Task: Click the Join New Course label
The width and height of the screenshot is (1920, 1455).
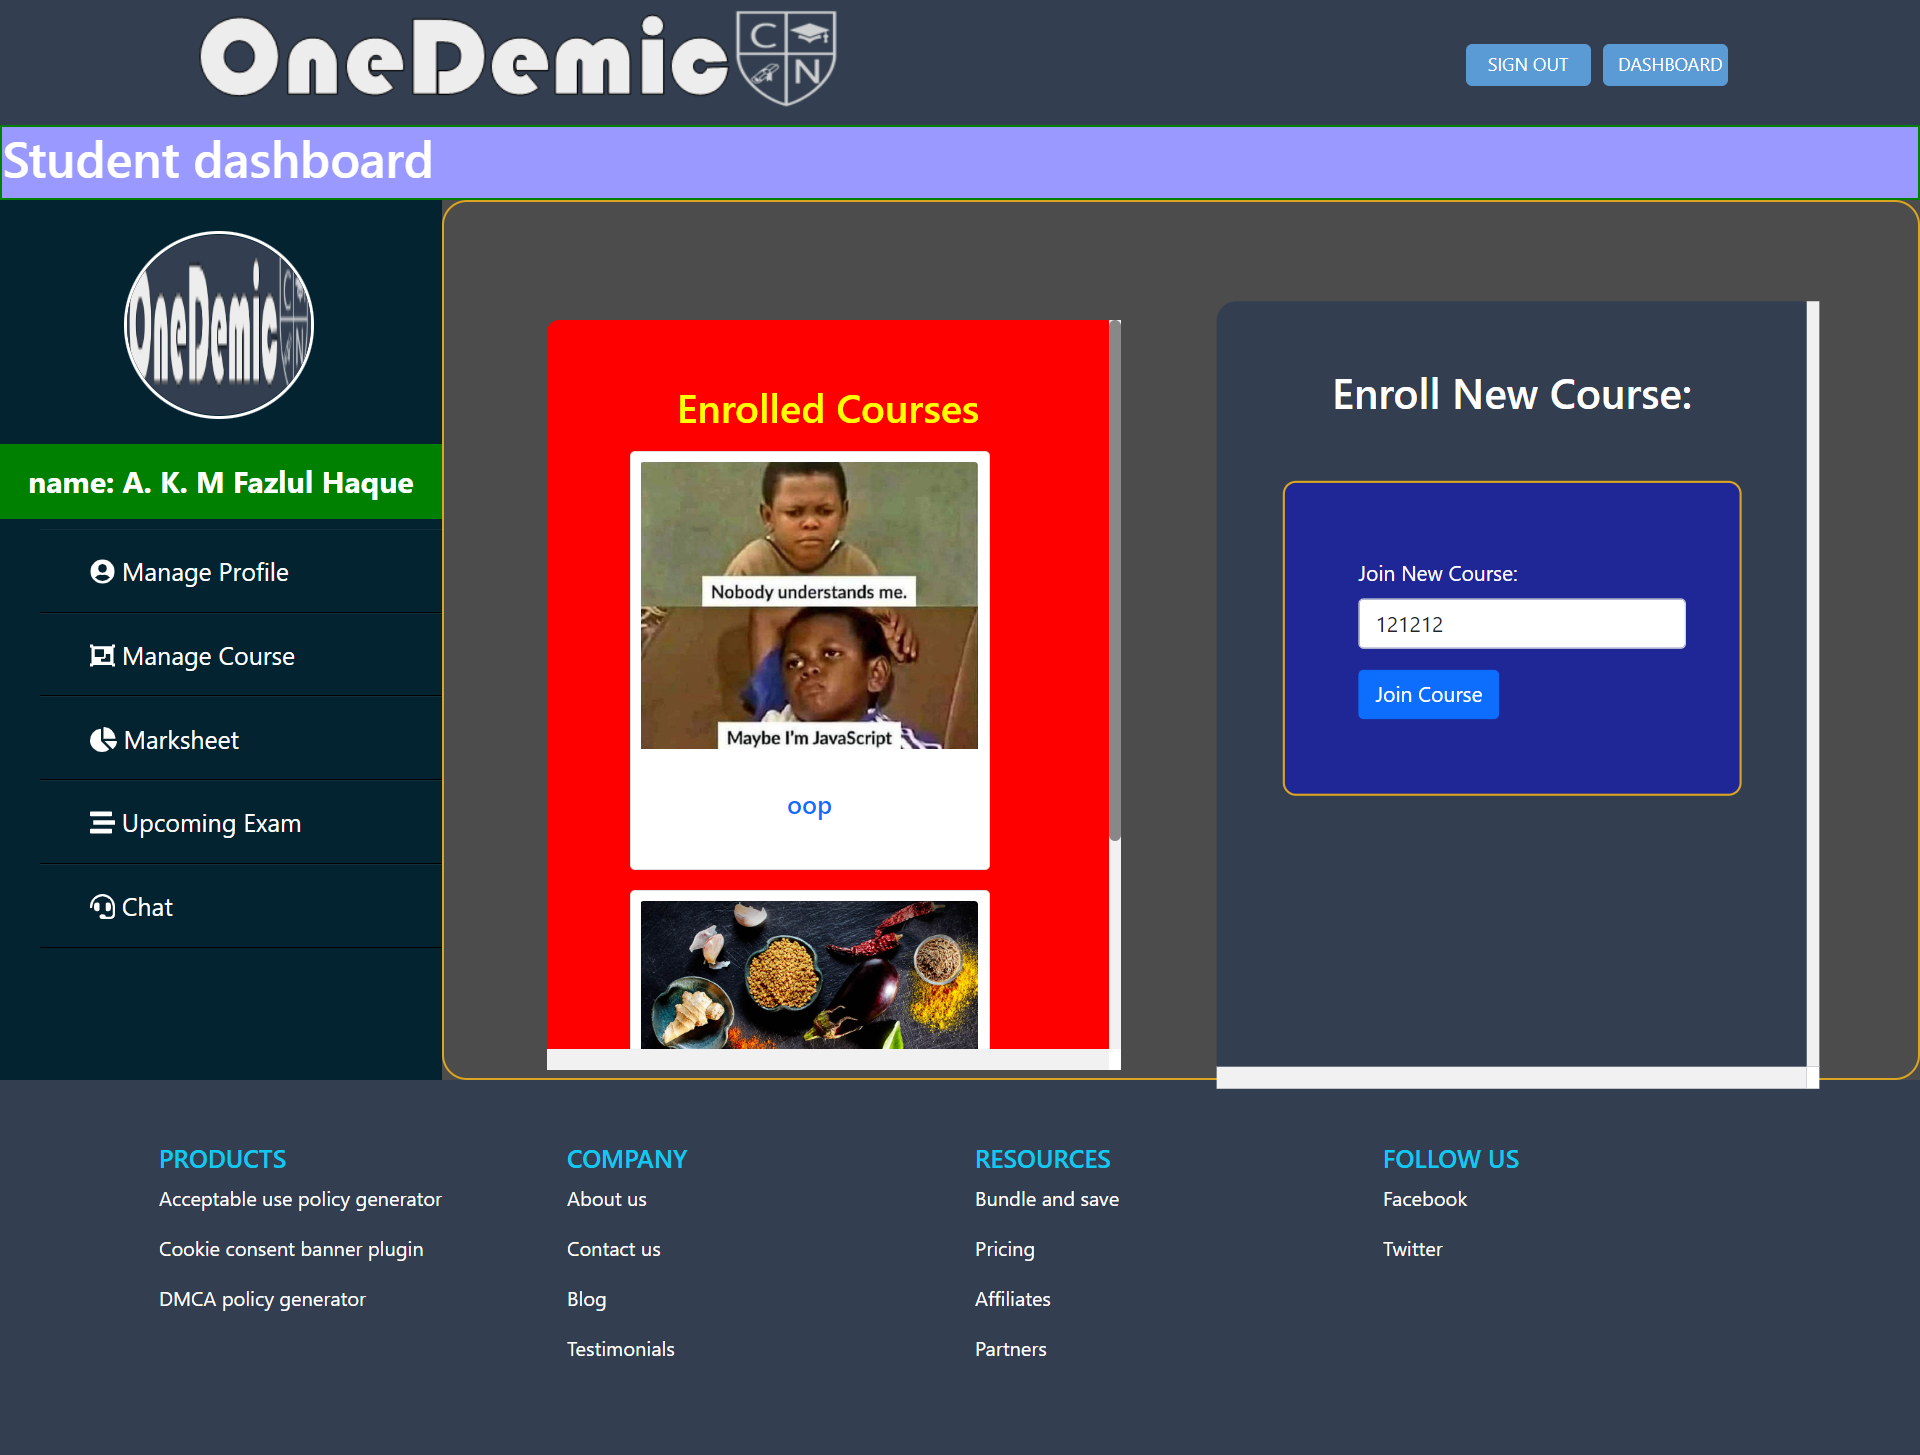Action: coord(1438,574)
